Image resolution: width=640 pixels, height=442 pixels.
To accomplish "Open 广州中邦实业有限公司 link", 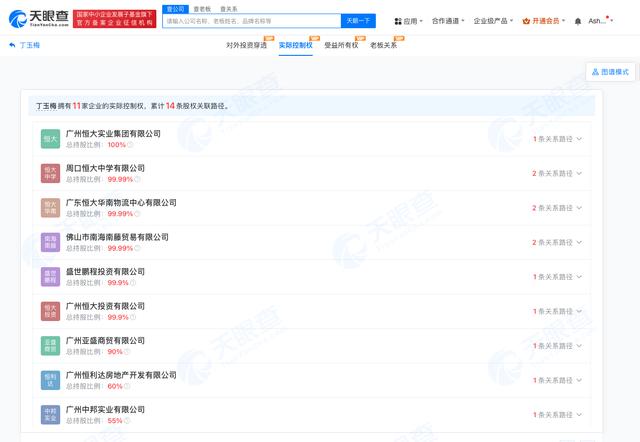I will coord(105,409).
